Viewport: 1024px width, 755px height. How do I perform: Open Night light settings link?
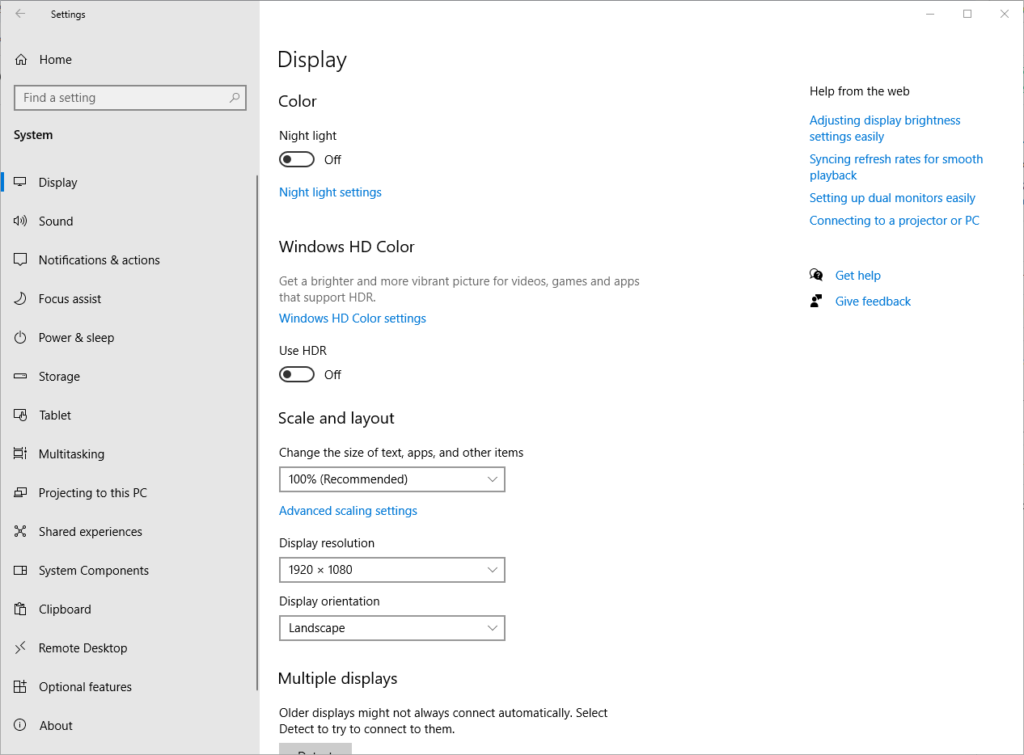point(330,192)
